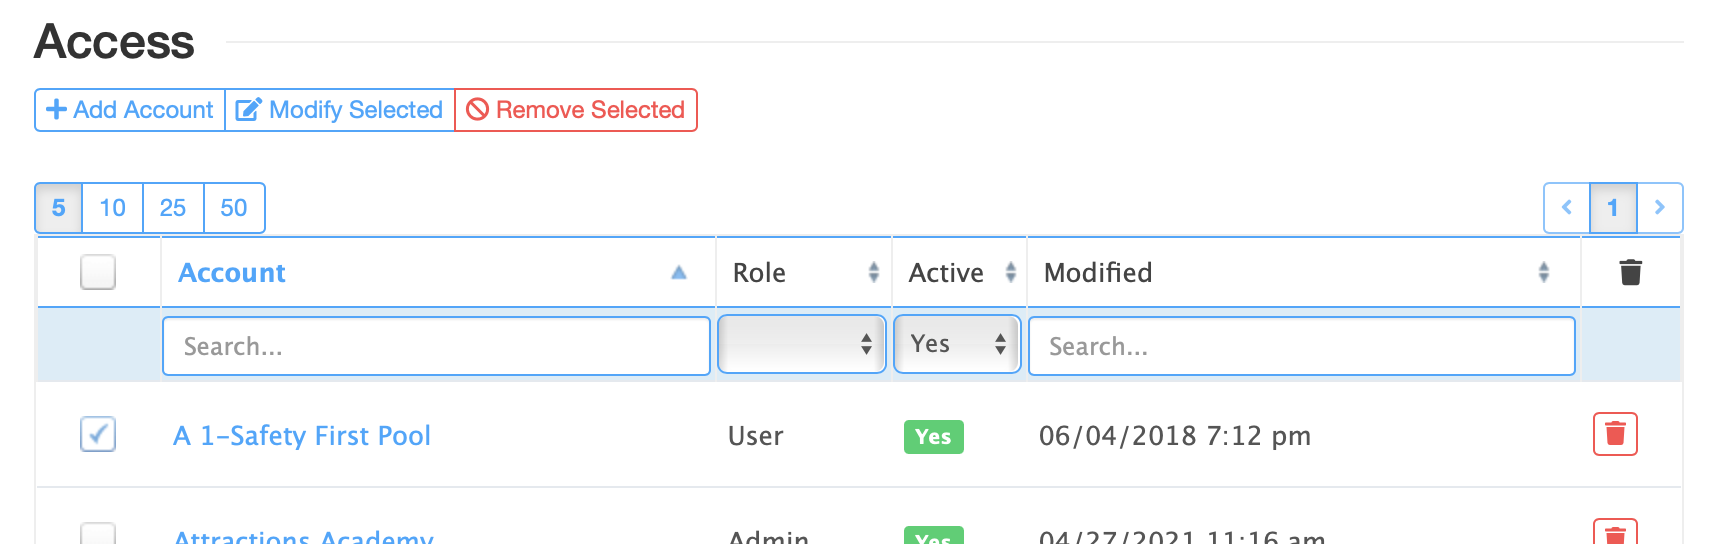Delete the A 1-Safety First Pool row
1716x544 pixels.
1615,434
